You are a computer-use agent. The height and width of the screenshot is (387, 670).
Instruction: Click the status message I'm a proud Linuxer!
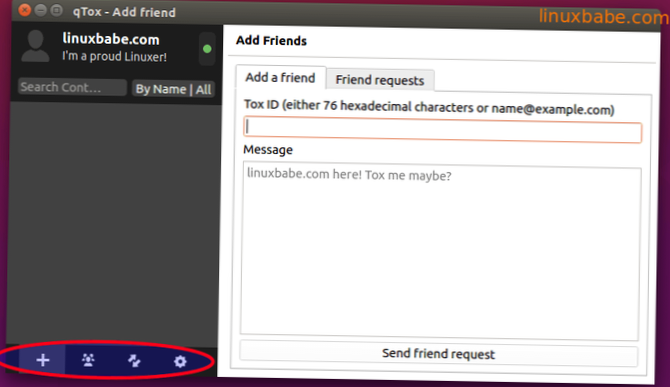coord(115,56)
